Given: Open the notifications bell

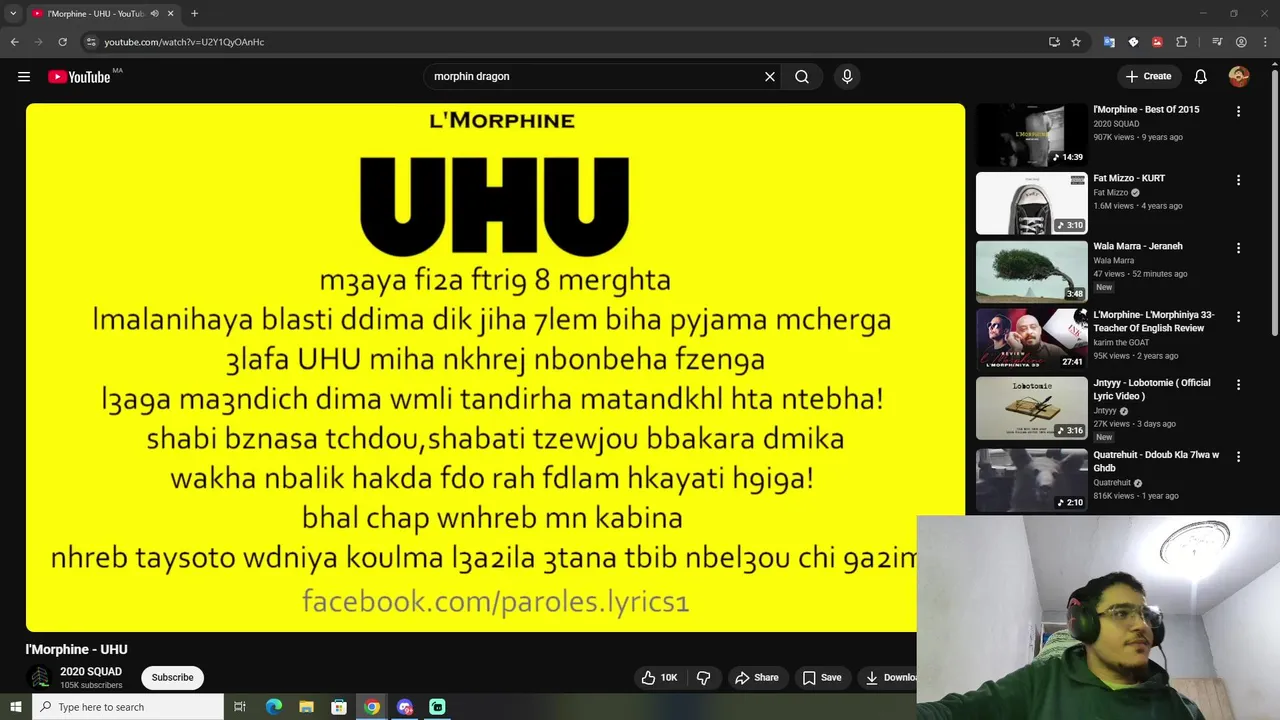Looking at the screenshot, I should coord(1201,76).
